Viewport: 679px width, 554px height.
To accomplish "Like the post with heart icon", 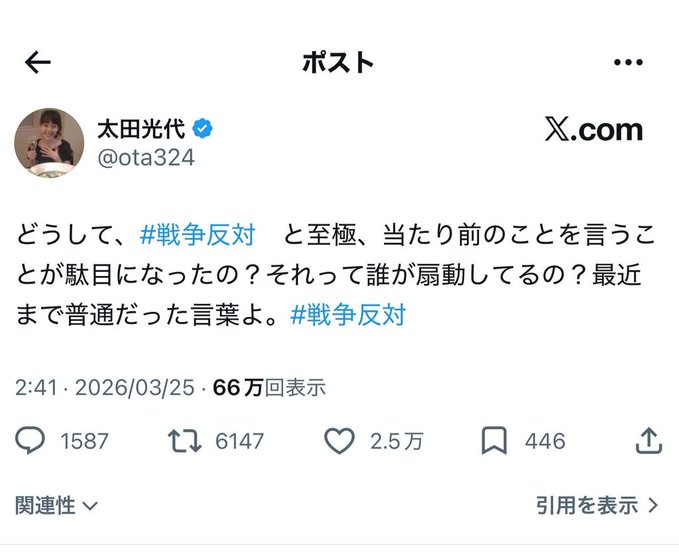I will click(x=340, y=440).
